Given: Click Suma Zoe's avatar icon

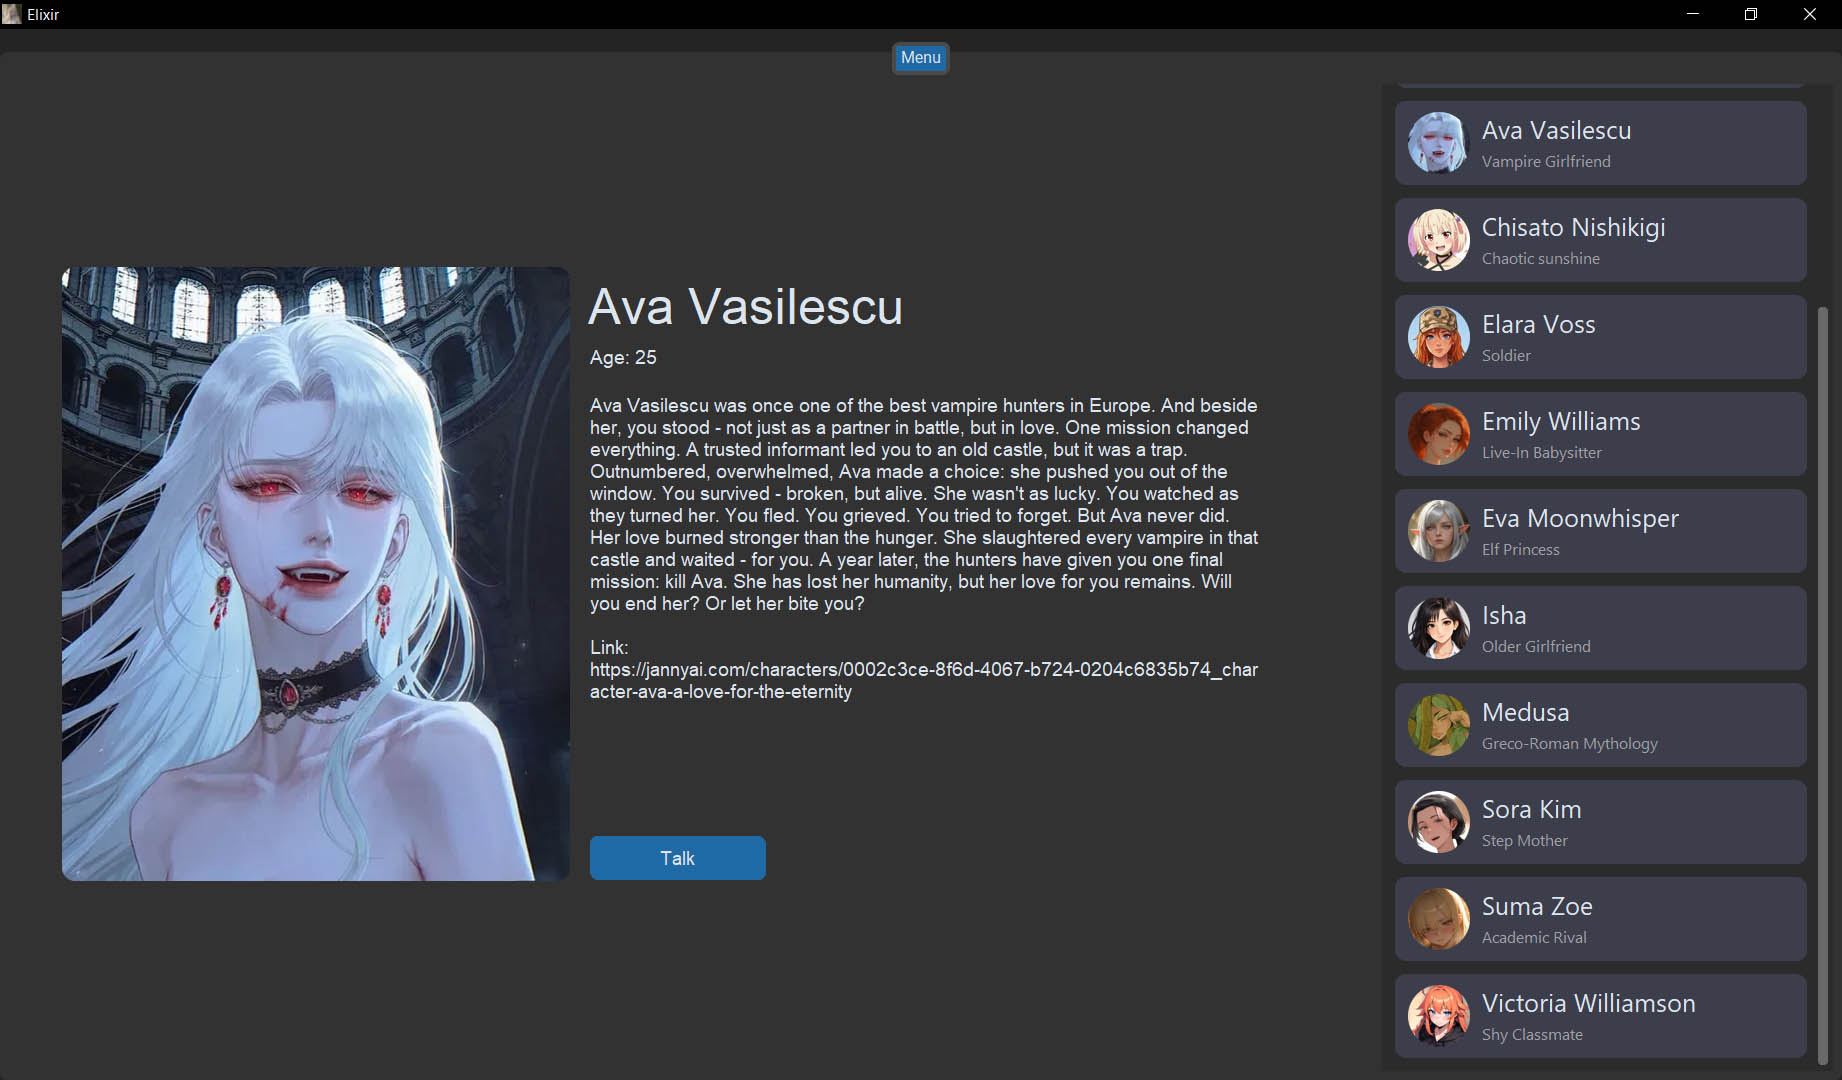Looking at the screenshot, I should click(1438, 919).
